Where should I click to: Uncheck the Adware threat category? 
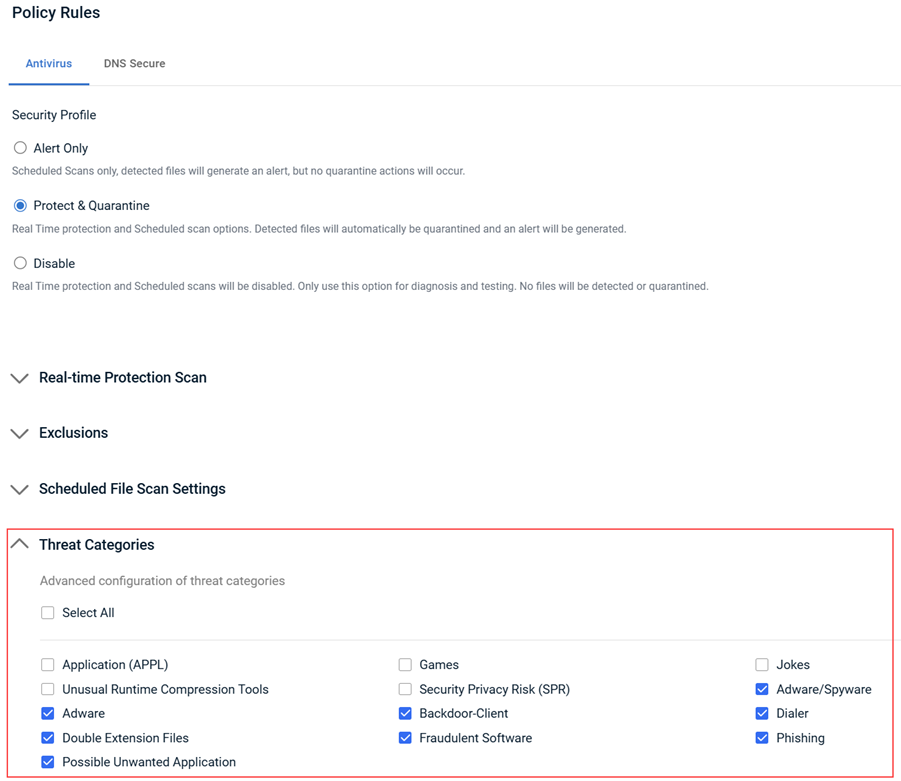[48, 714]
